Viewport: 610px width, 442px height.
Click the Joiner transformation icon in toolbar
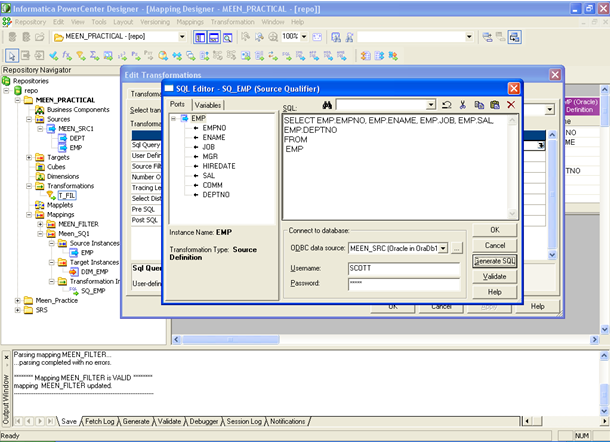[177, 56]
